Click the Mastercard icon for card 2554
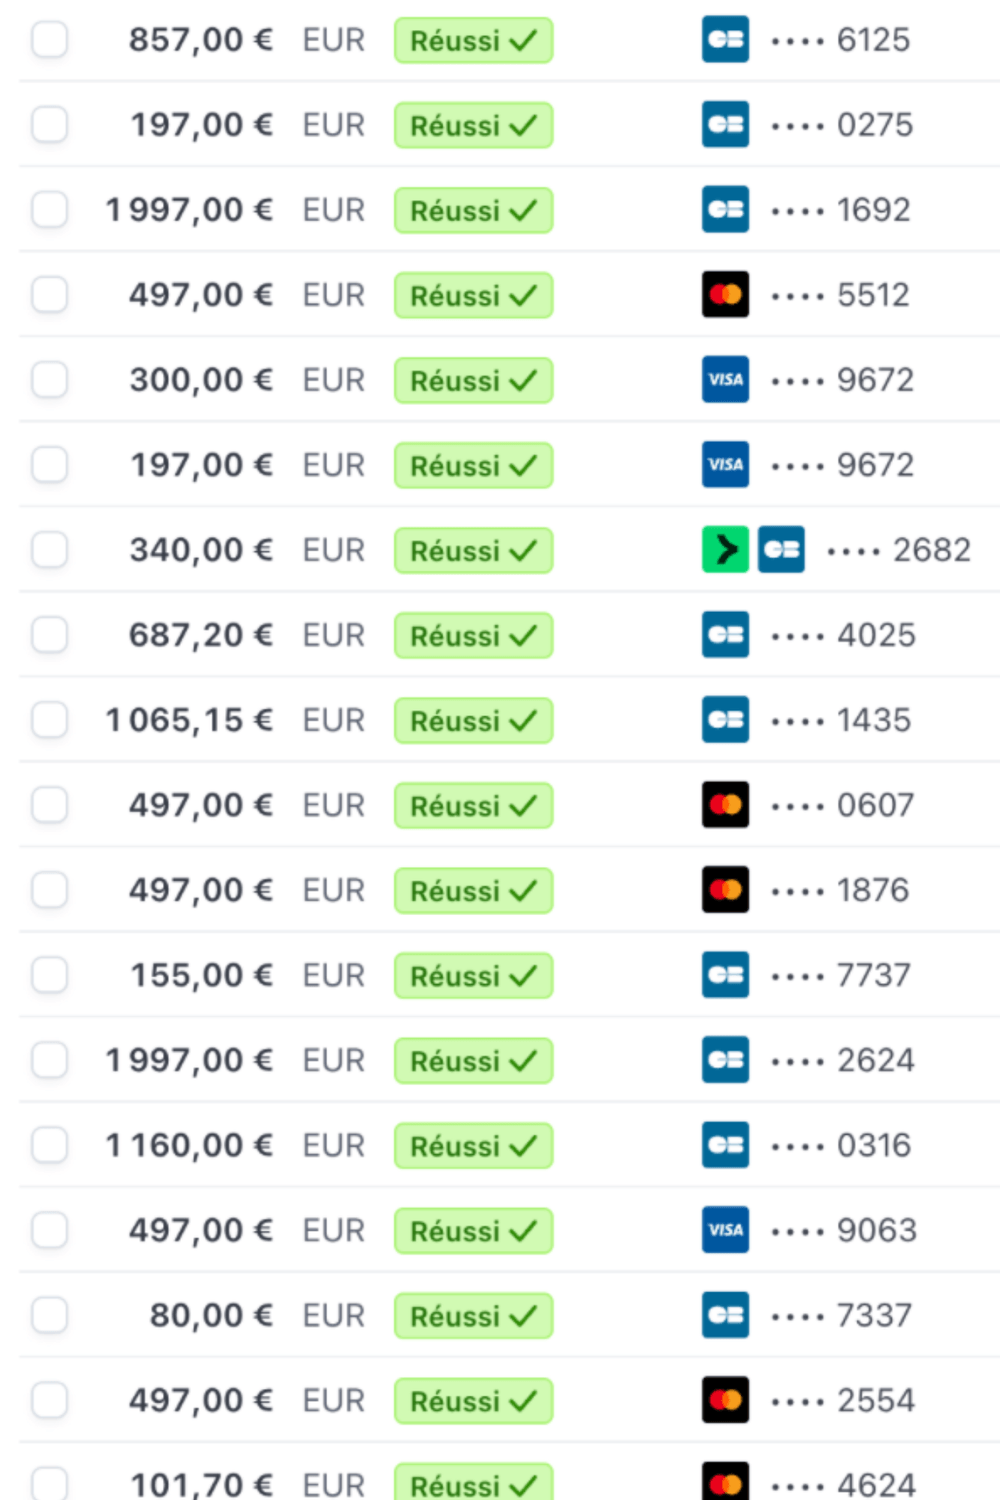The height and width of the screenshot is (1500, 1000). pyautogui.click(x=725, y=1400)
